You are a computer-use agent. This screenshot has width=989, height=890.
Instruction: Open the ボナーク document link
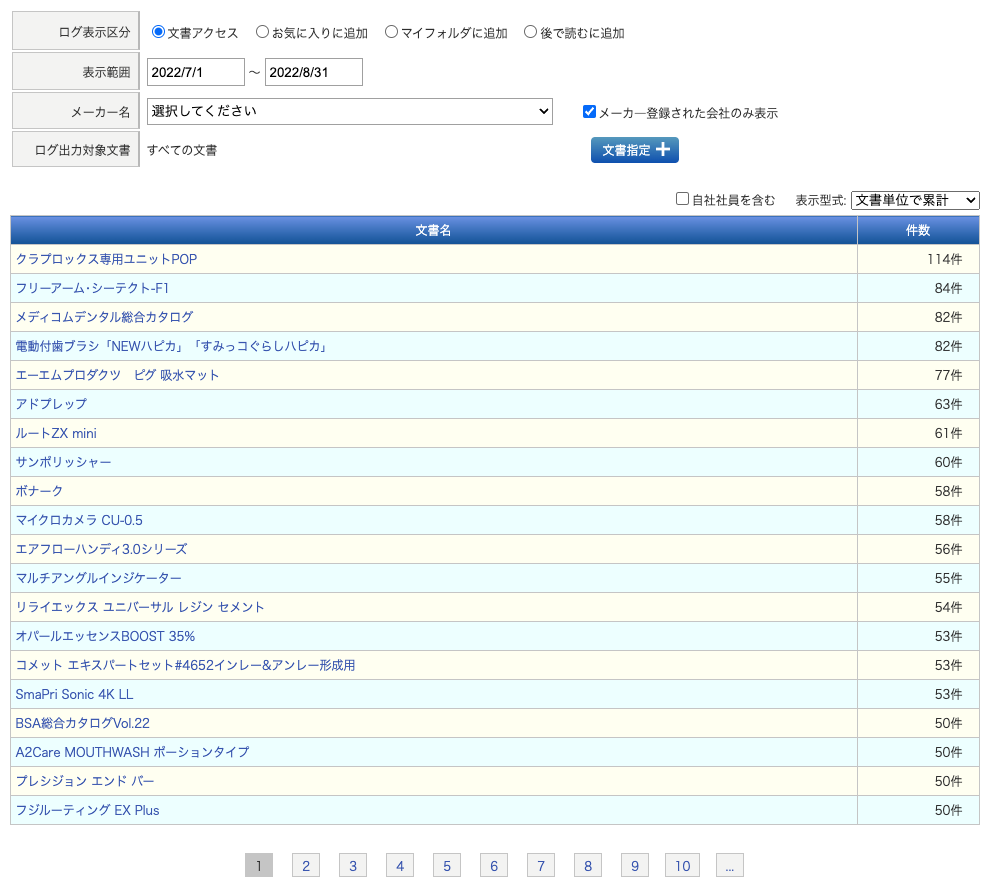pyautogui.click(x=39, y=491)
